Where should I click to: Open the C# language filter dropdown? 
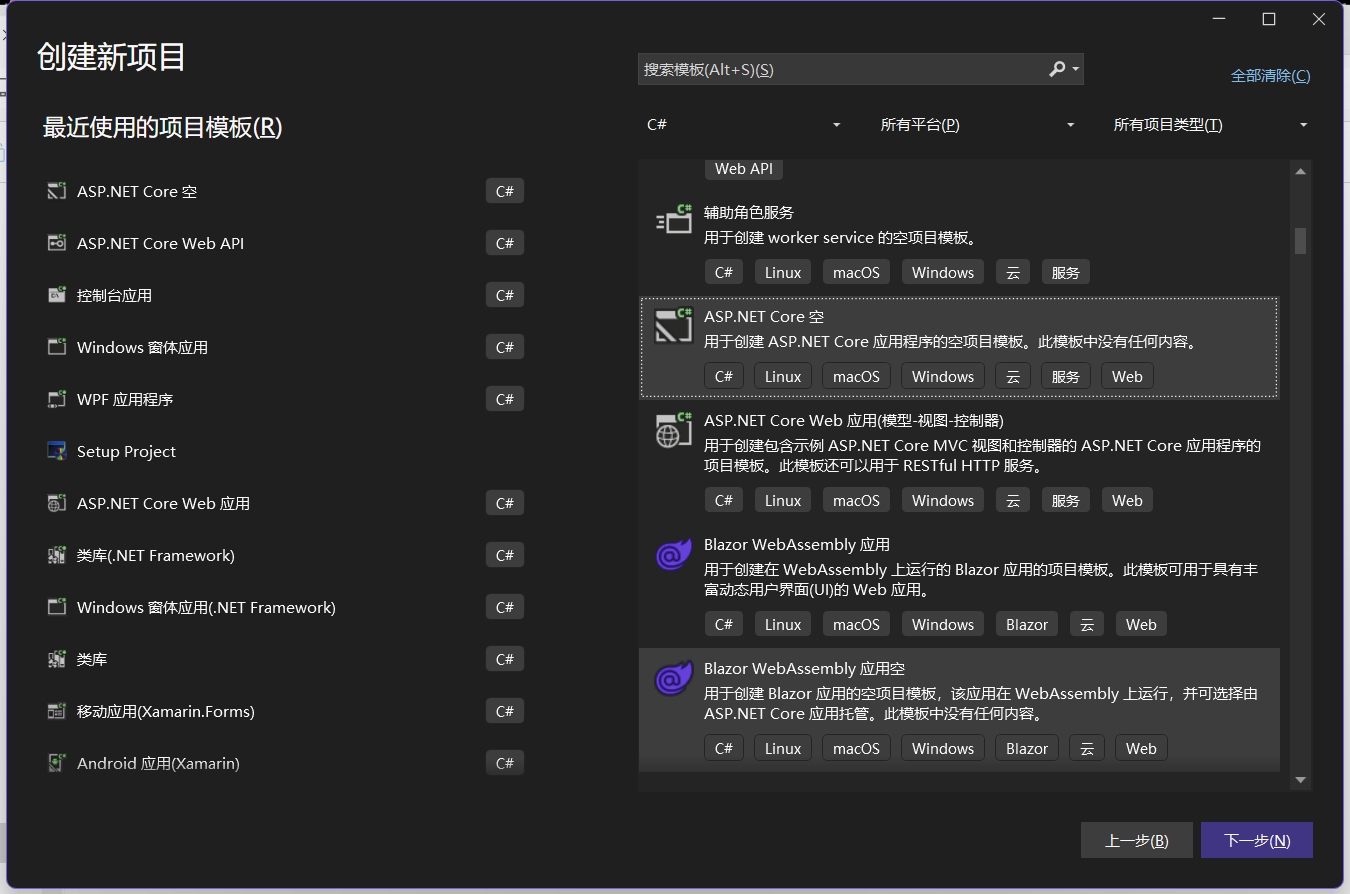[743, 125]
